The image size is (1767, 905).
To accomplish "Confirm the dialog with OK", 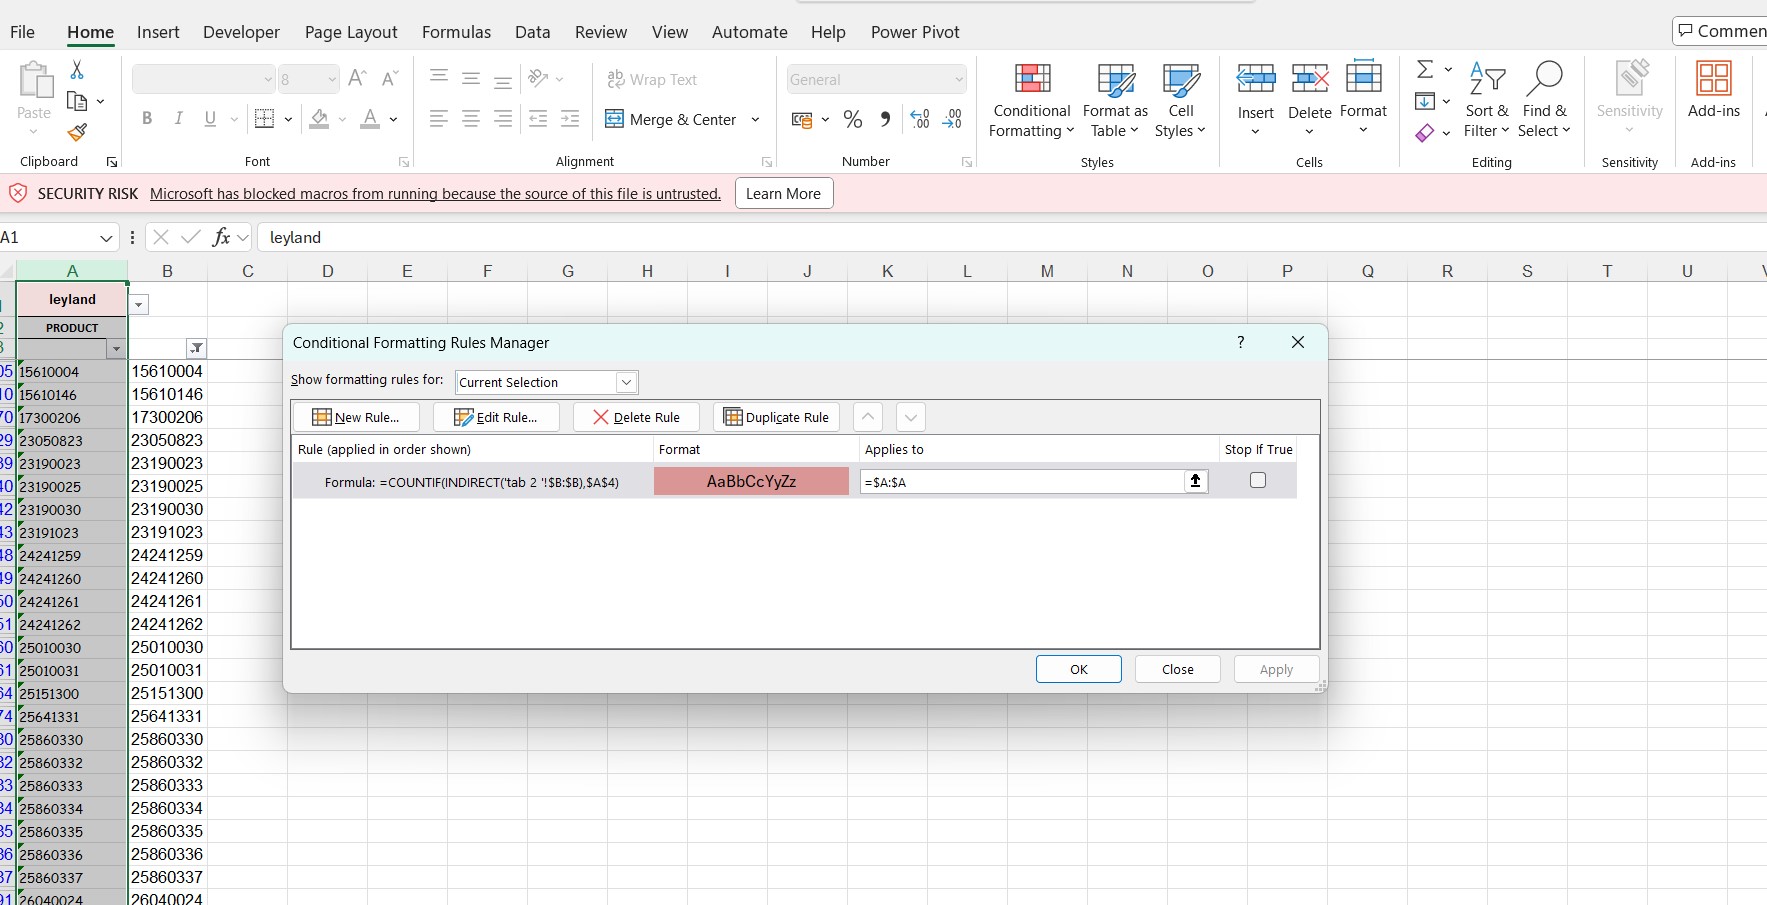I will pyautogui.click(x=1078, y=669).
